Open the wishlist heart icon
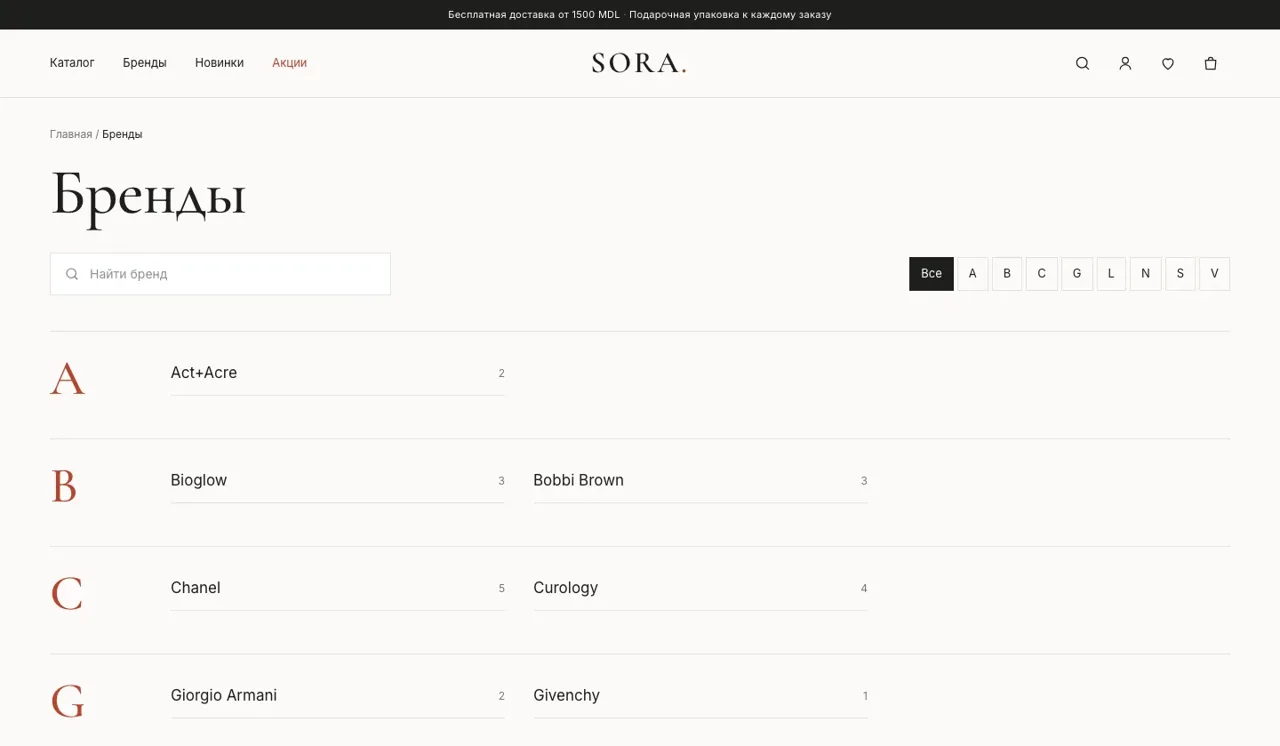Viewport: 1280px width, 746px height. point(1168,63)
